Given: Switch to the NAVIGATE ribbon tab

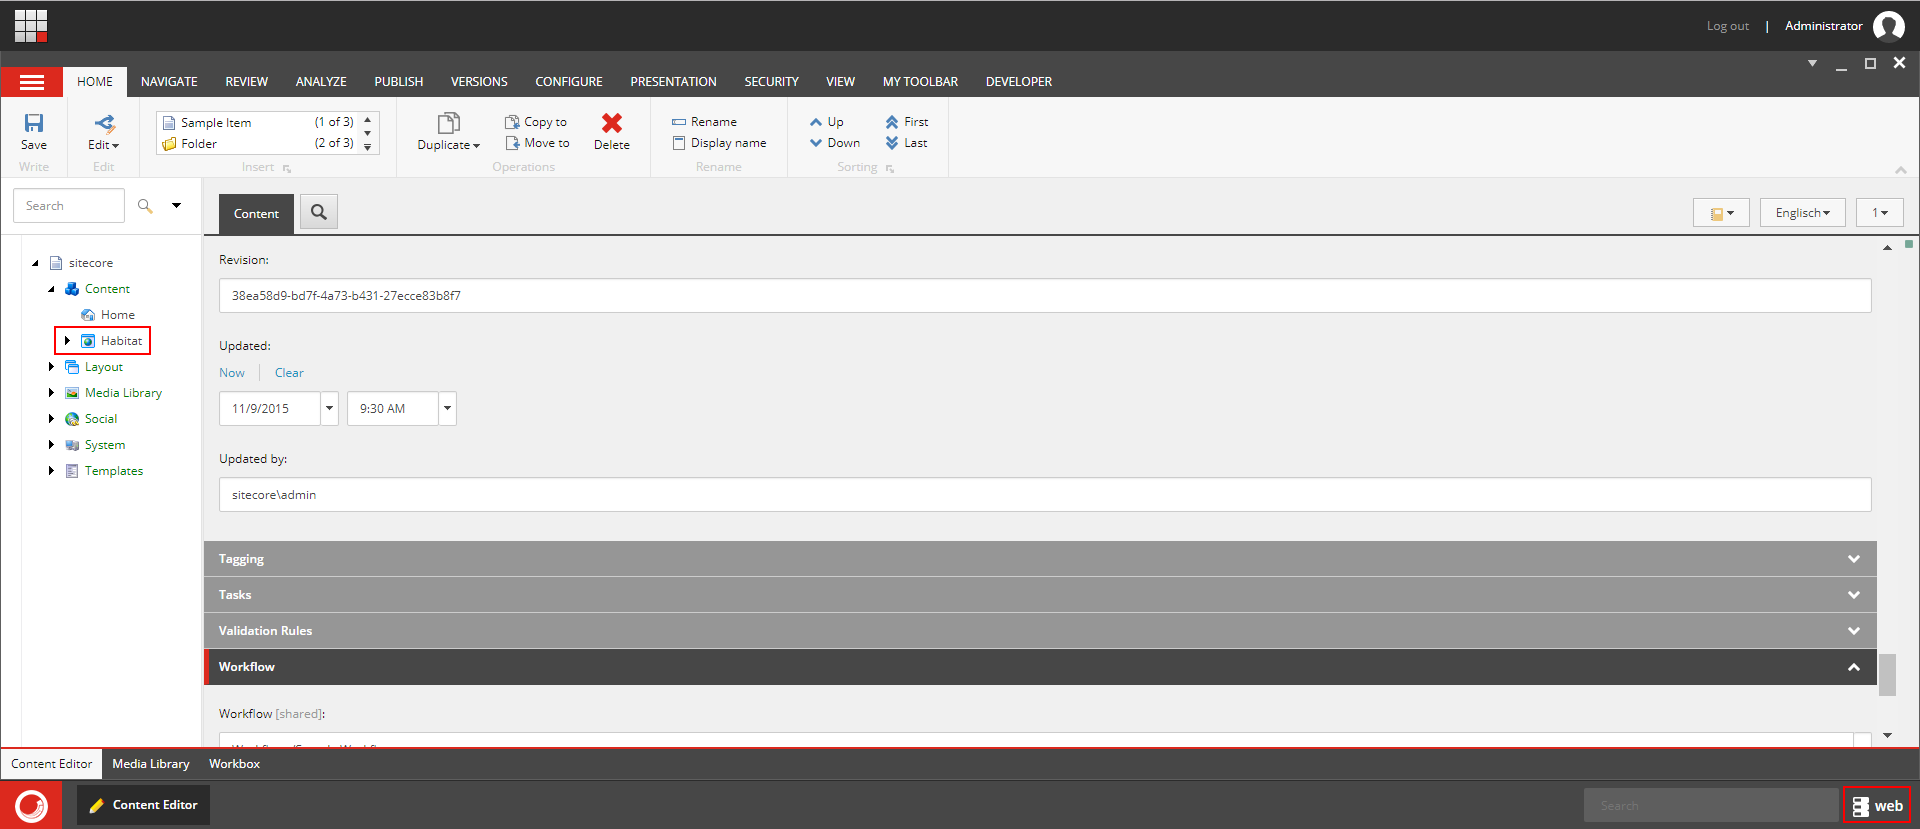Looking at the screenshot, I should click(169, 82).
